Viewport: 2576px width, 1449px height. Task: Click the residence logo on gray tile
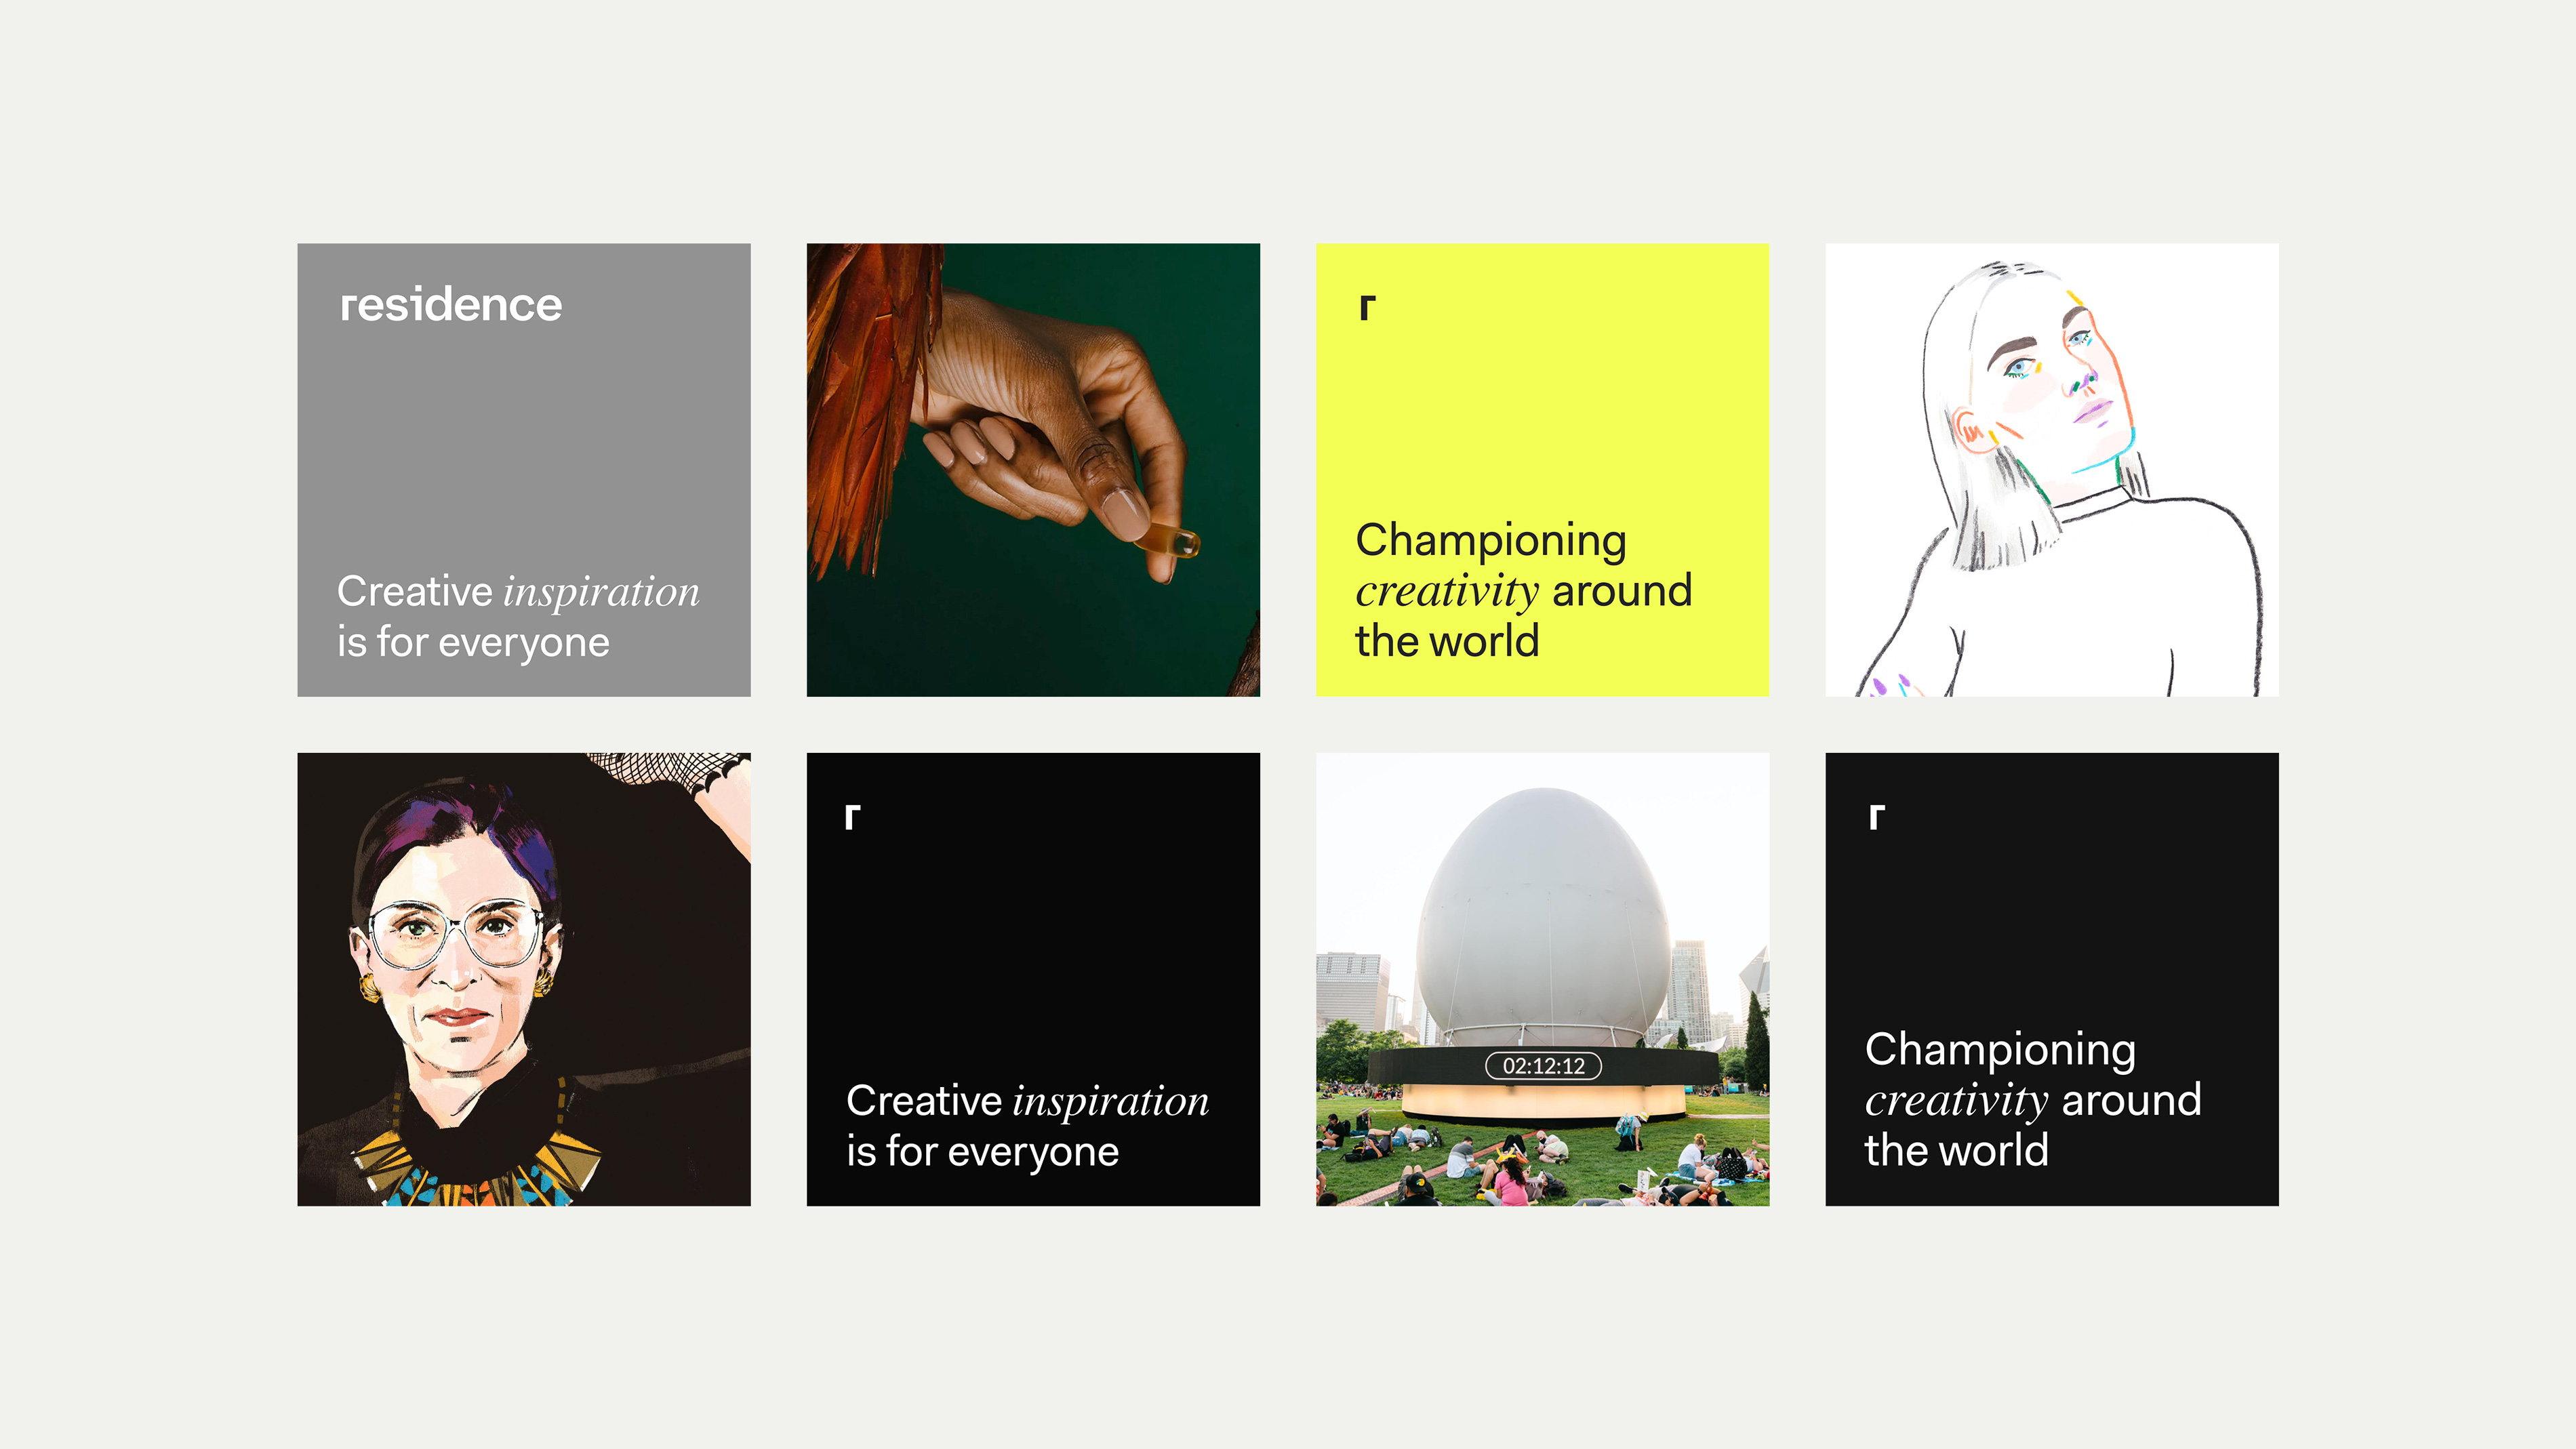(451, 305)
